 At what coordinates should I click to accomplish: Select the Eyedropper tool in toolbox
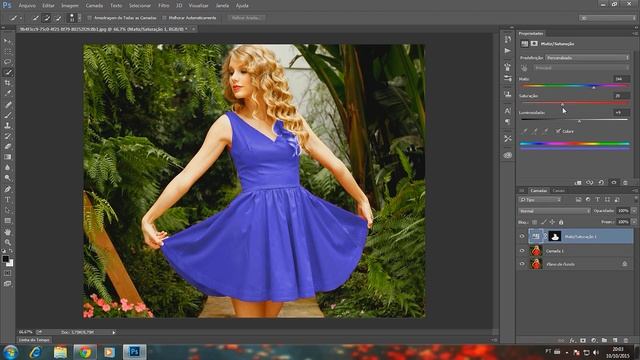7,93
